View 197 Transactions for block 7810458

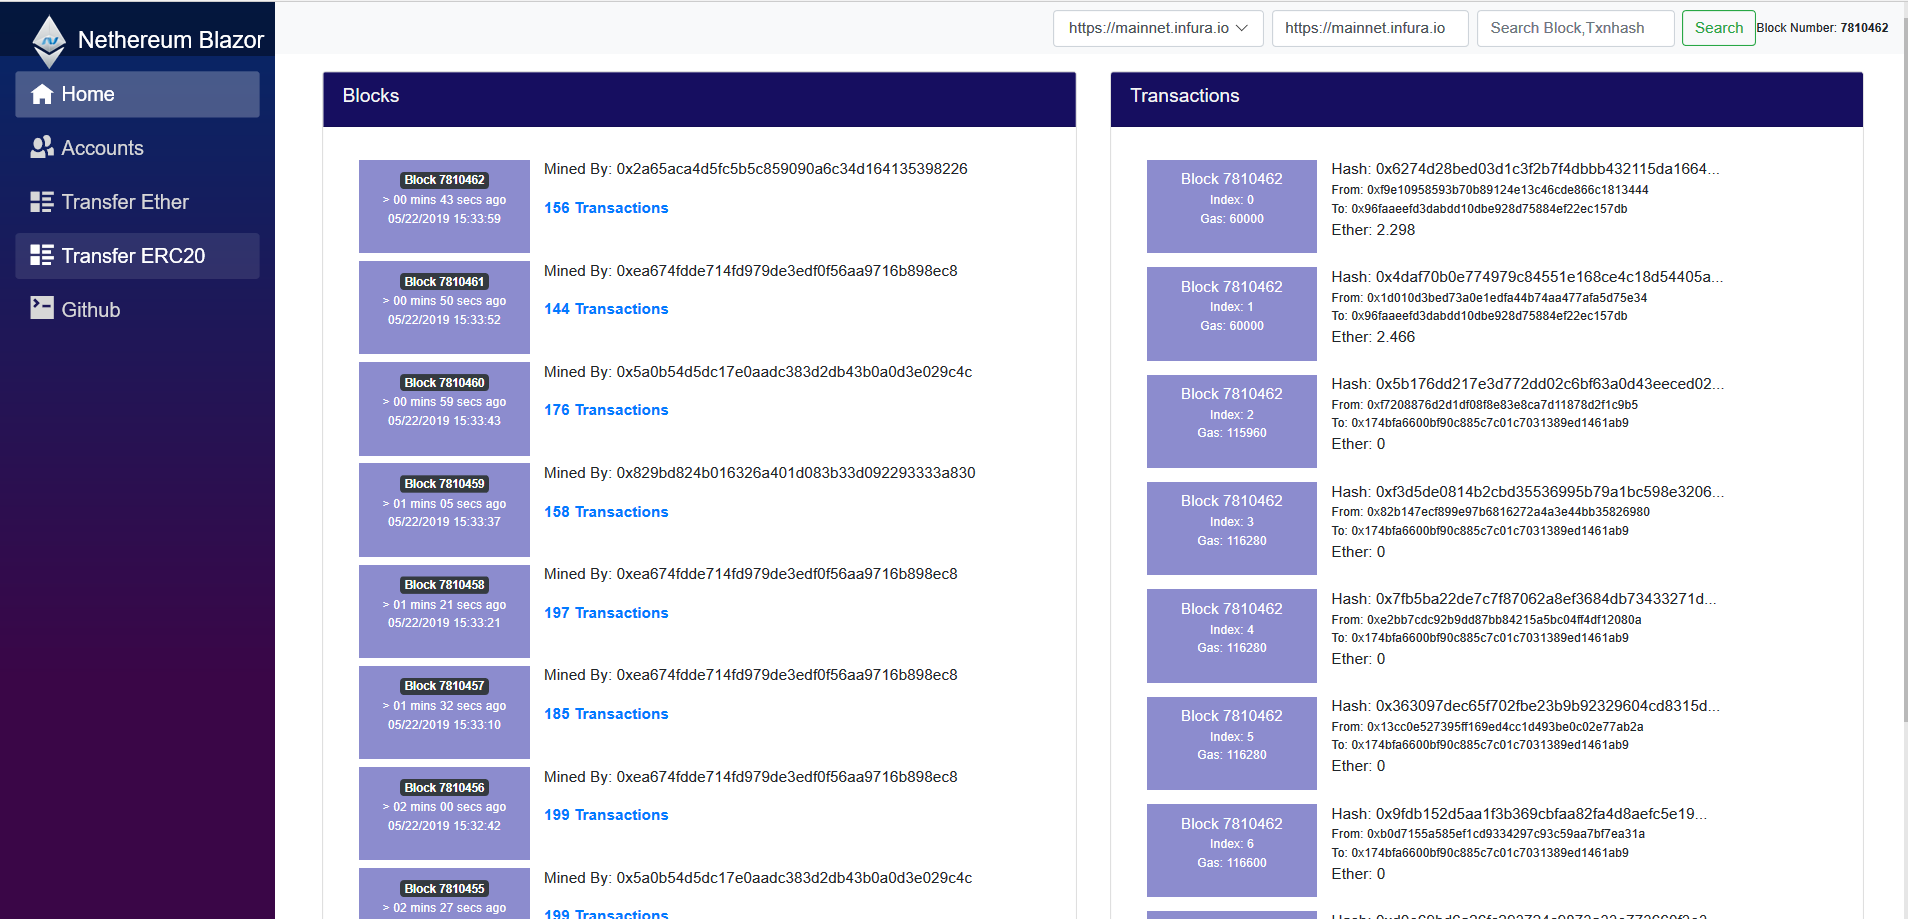[606, 613]
